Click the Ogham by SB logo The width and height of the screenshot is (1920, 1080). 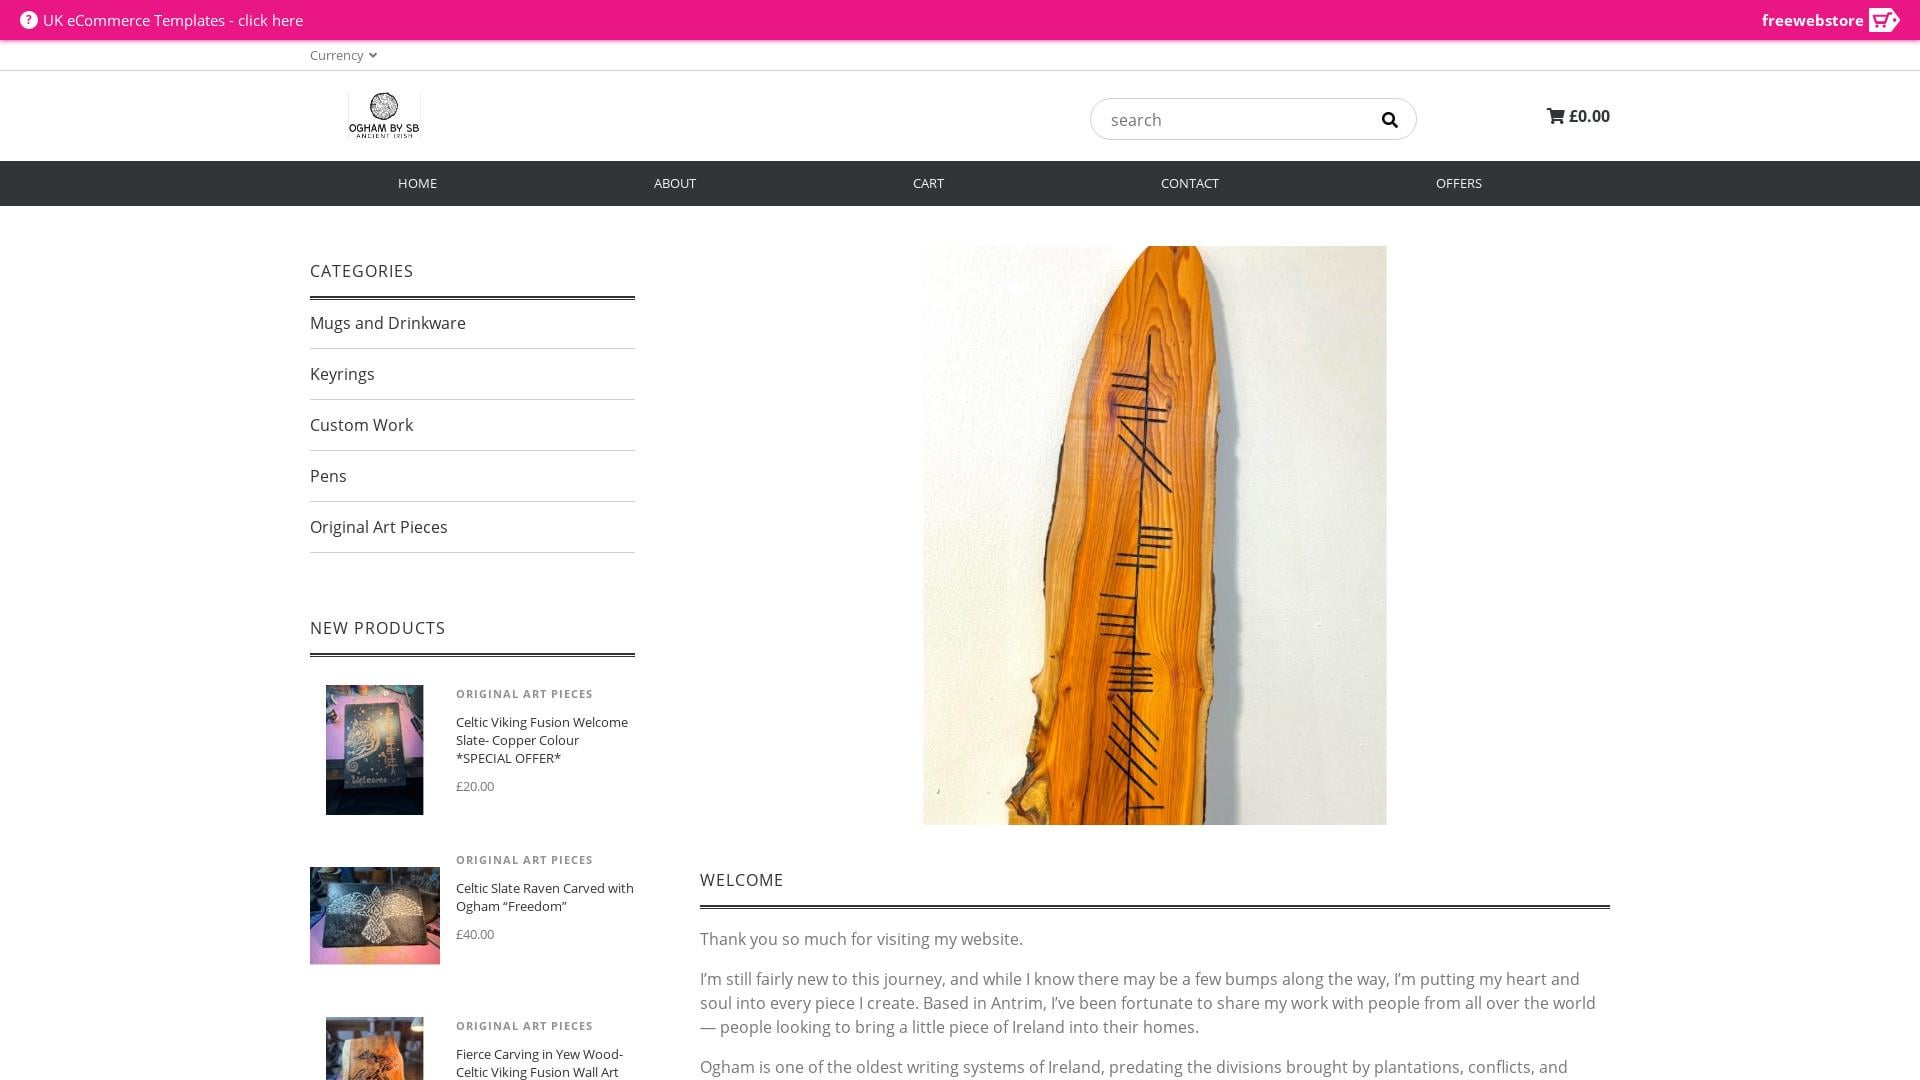click(x=384, y=116)
